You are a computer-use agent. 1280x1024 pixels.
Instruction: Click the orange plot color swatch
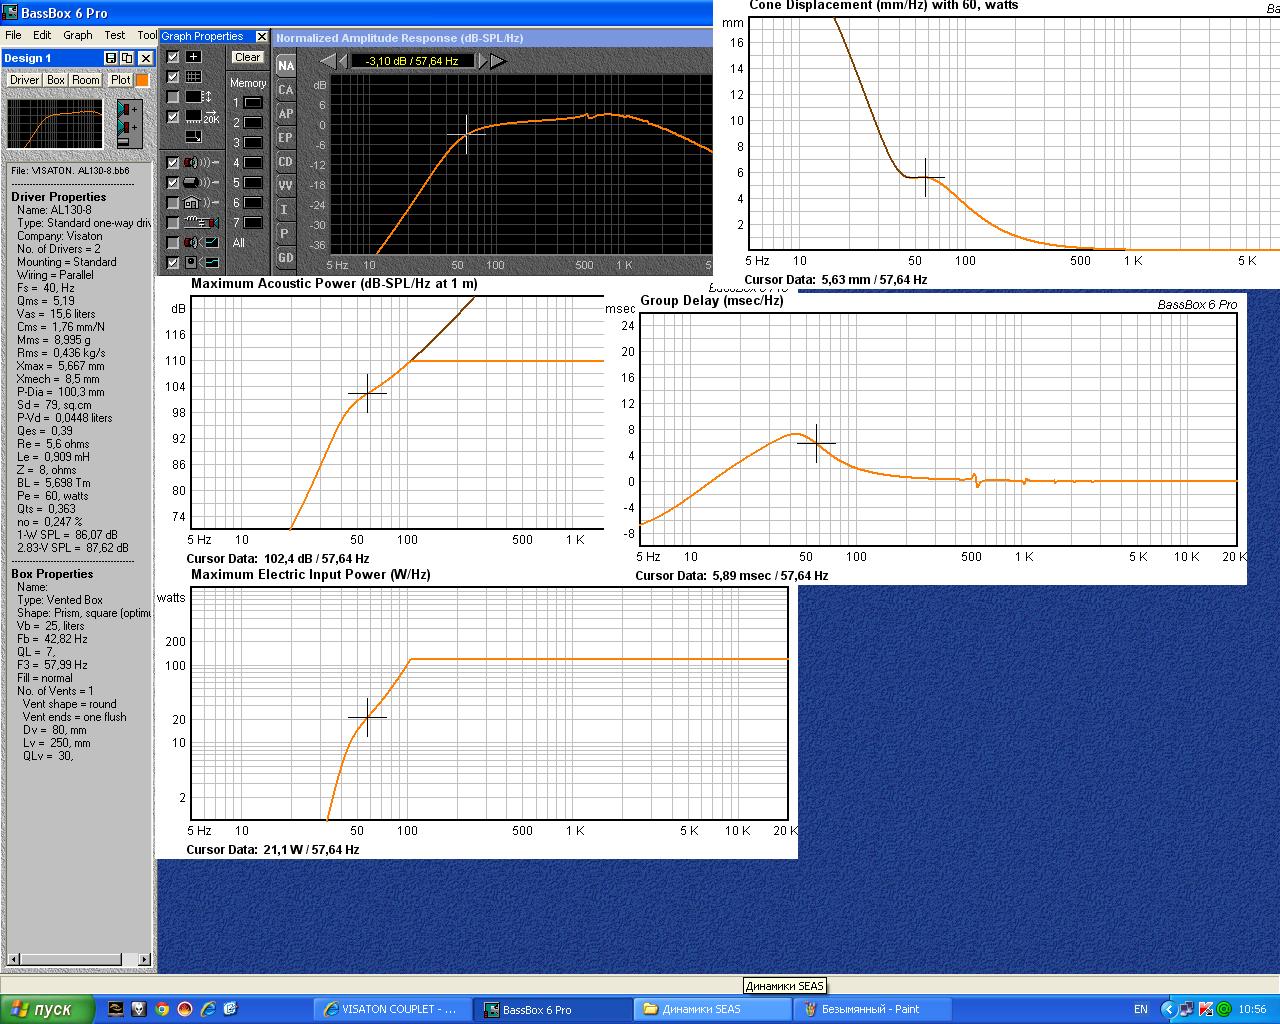[142, 80]
